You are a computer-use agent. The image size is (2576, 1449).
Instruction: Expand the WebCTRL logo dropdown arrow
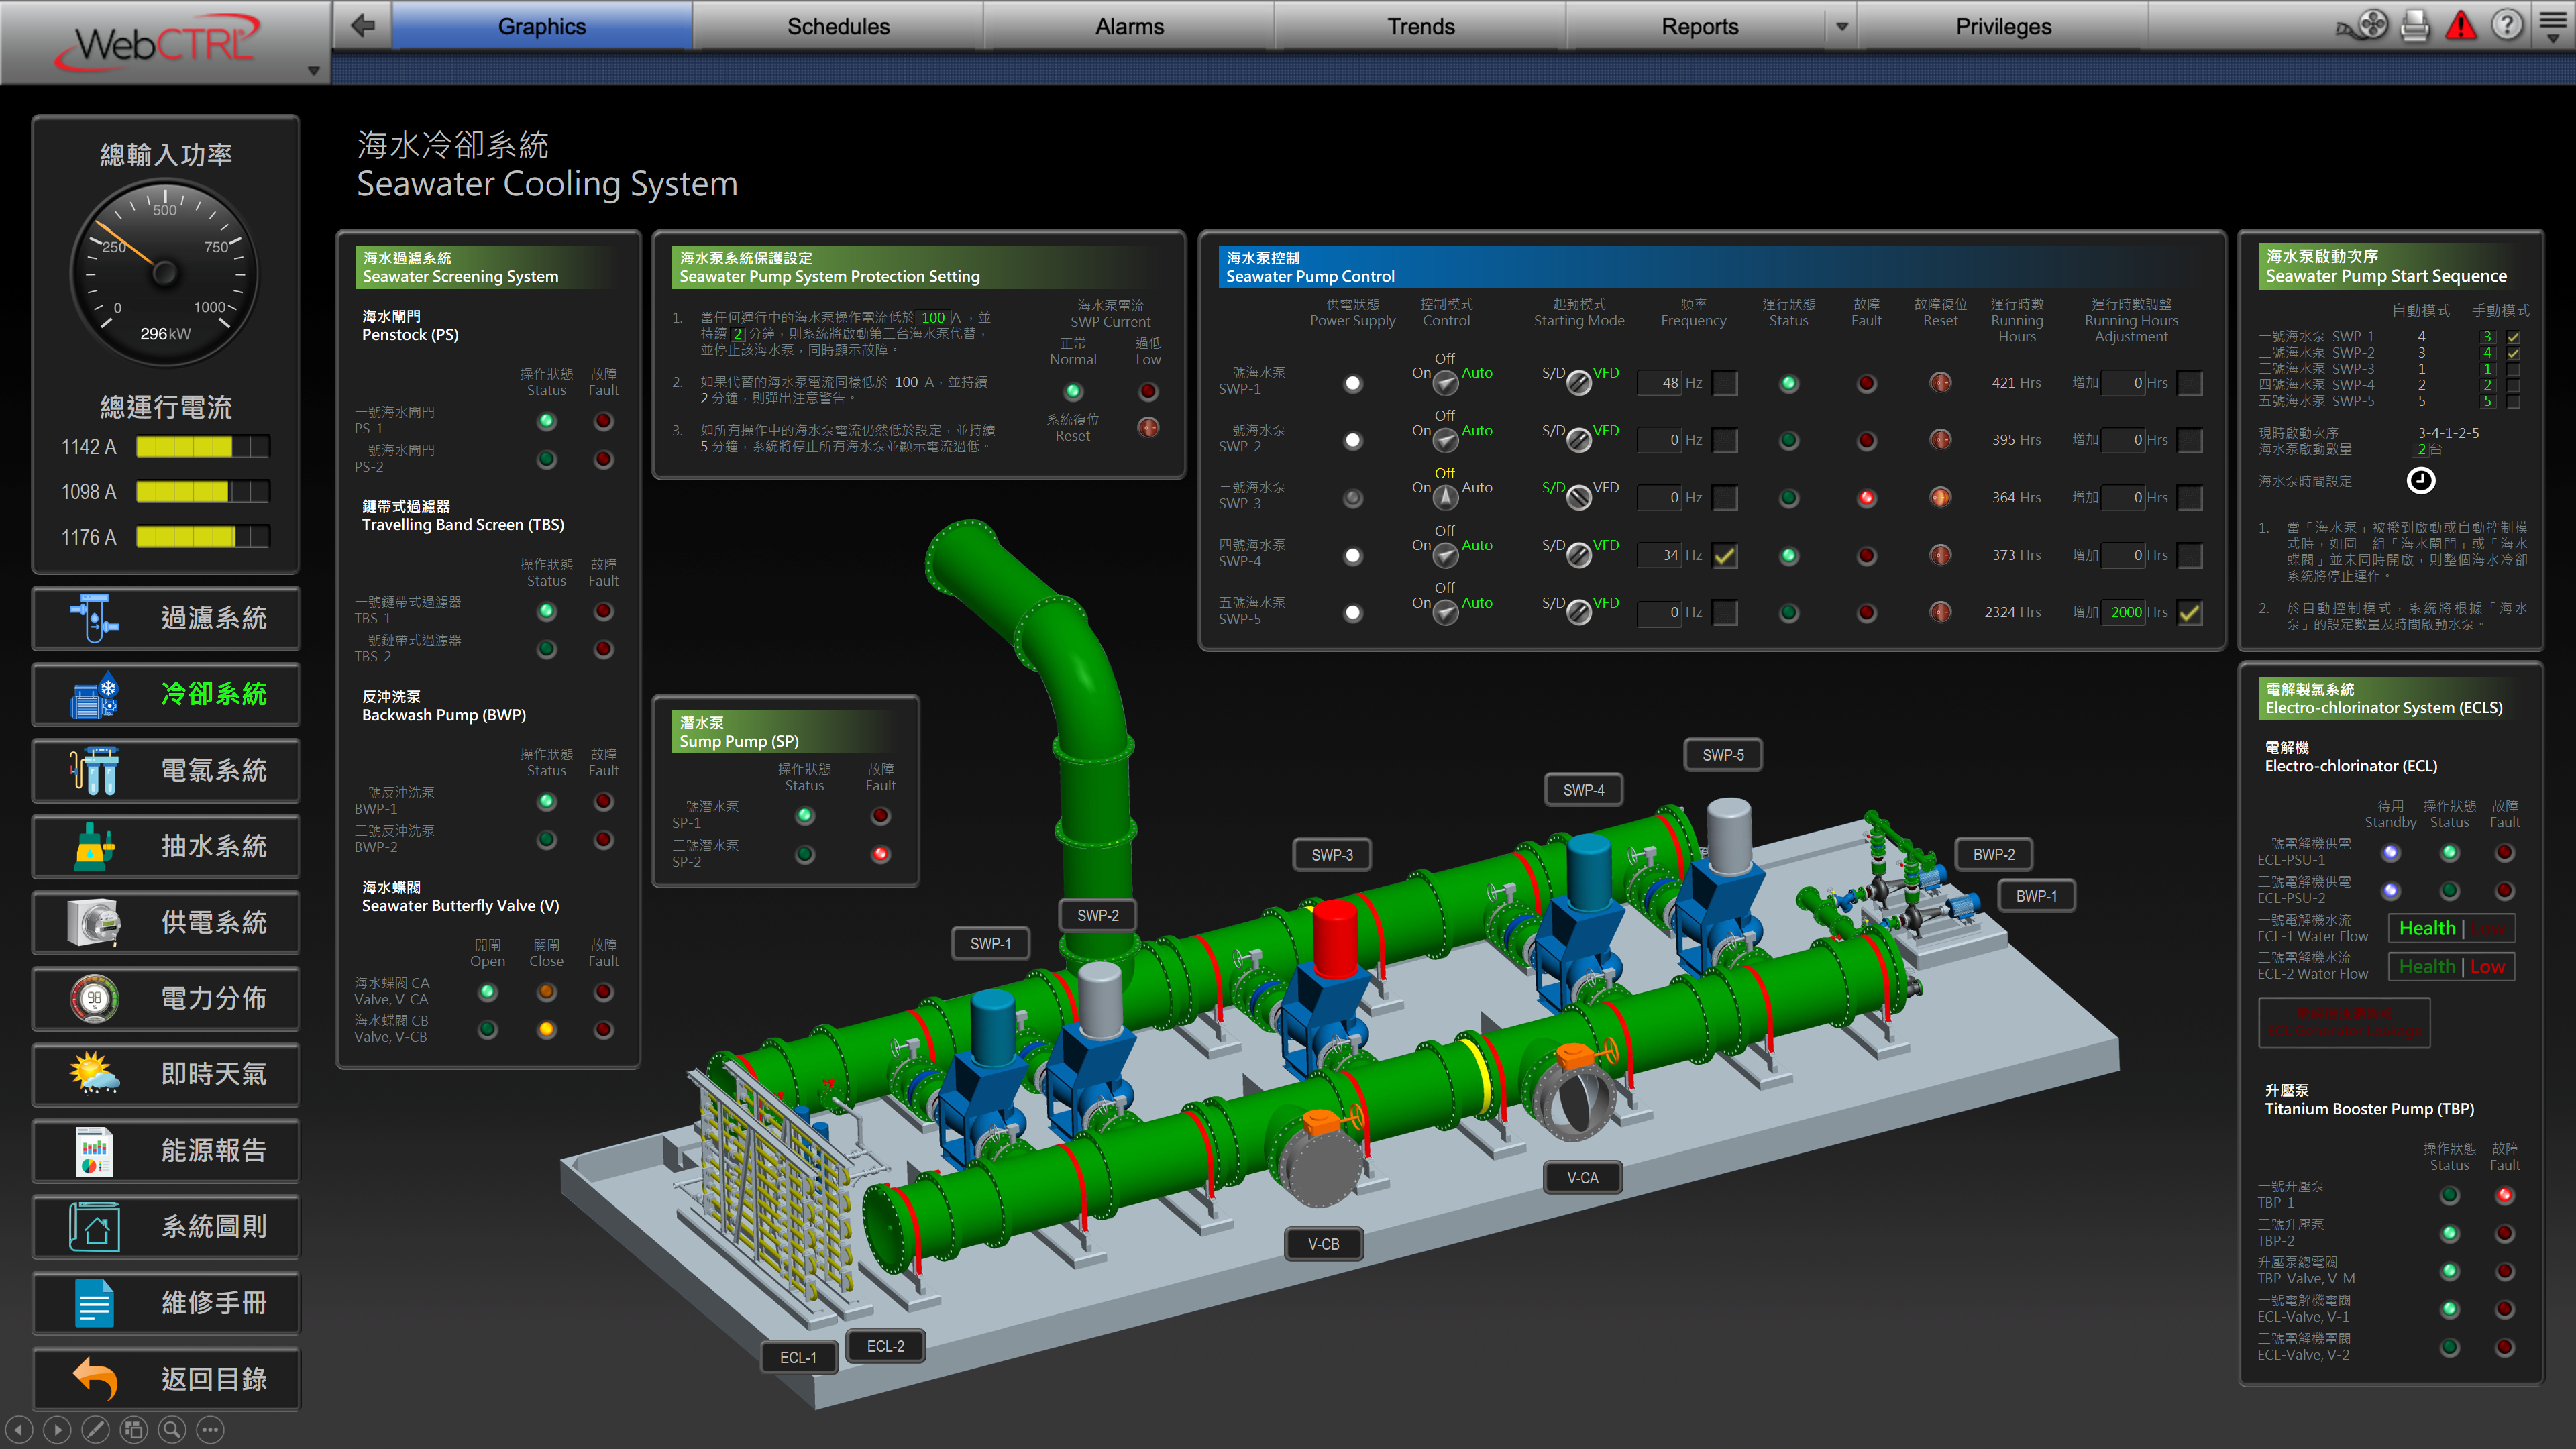click(314, 71)
